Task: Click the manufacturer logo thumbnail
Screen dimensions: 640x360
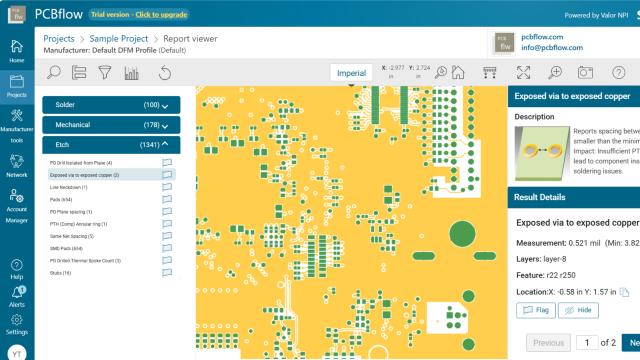Action: [x=504, y=43]
